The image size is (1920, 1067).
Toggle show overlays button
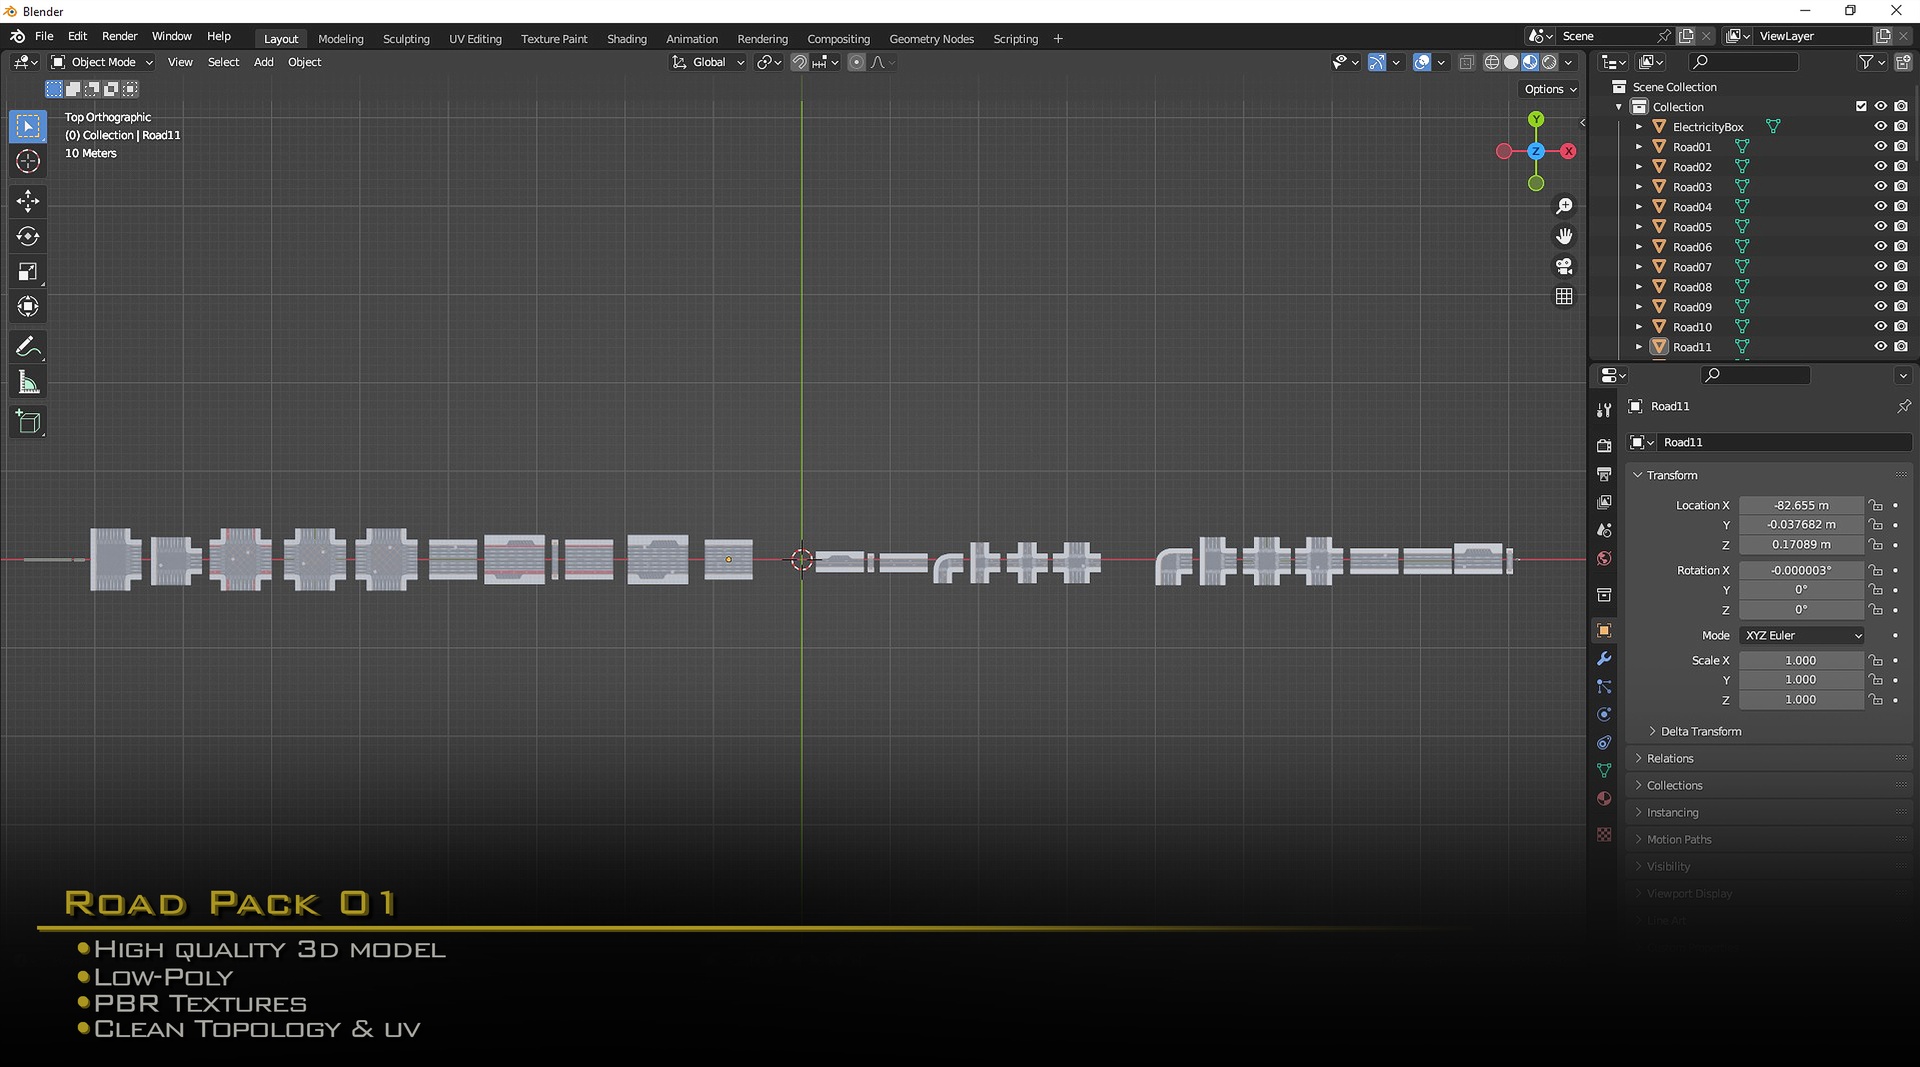pos(1422,62)
